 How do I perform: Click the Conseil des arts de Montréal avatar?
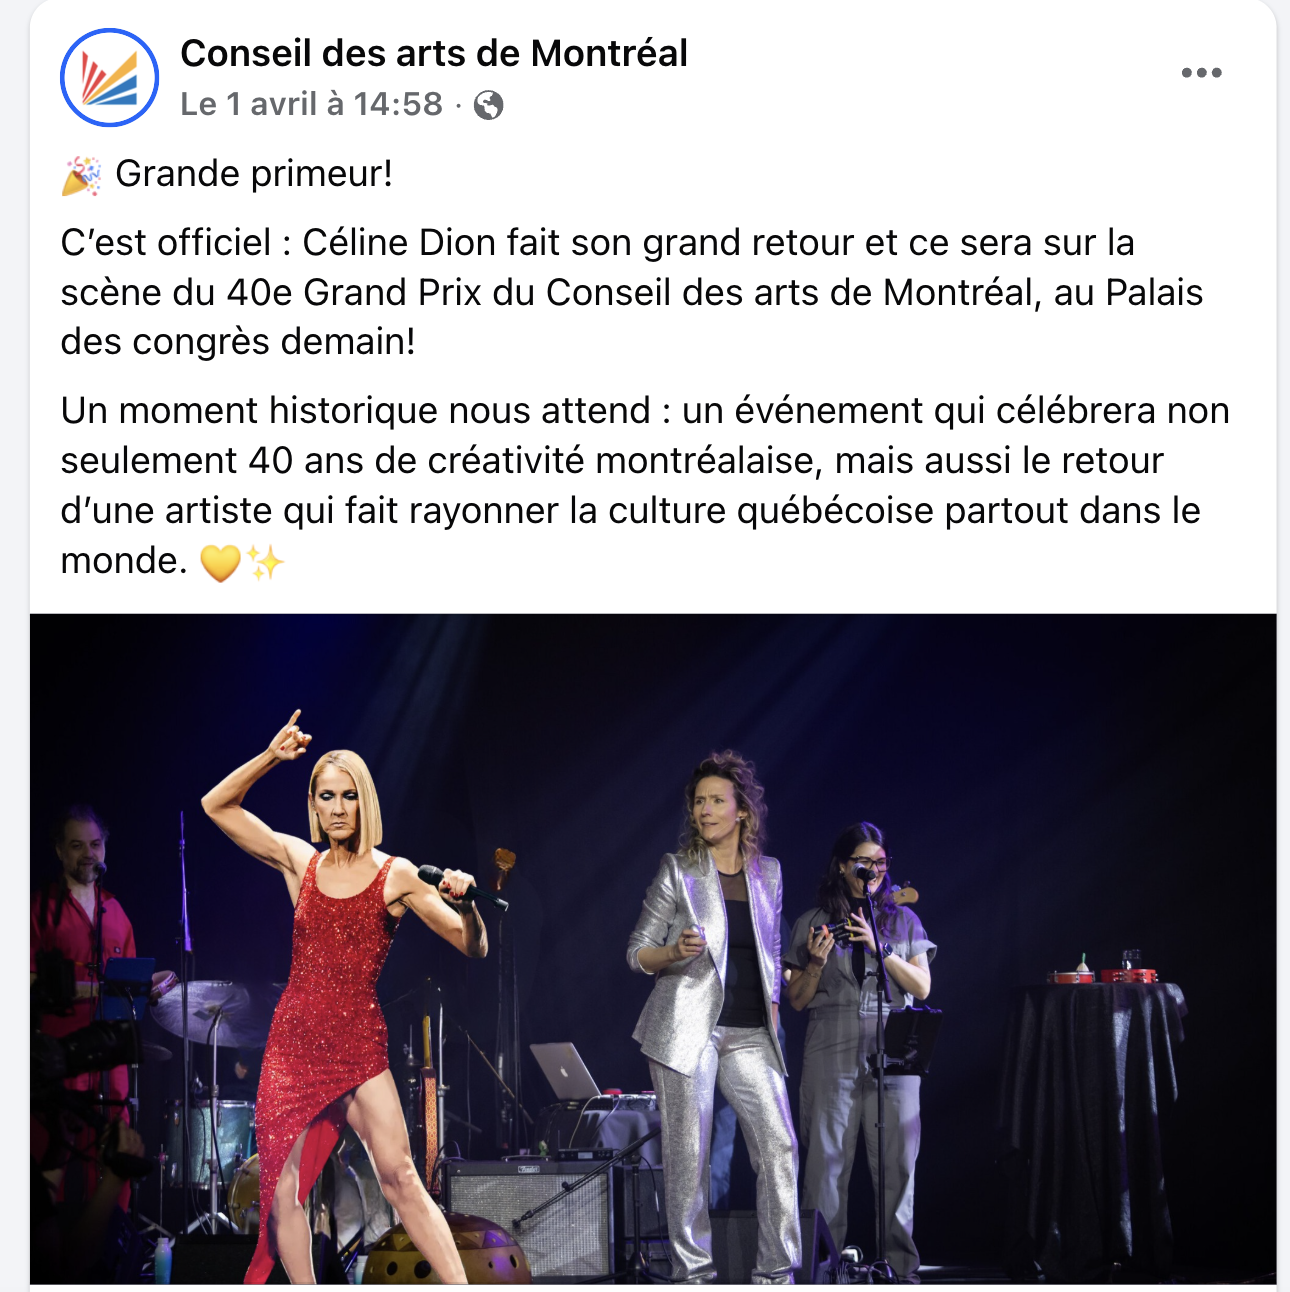point(109,77)
